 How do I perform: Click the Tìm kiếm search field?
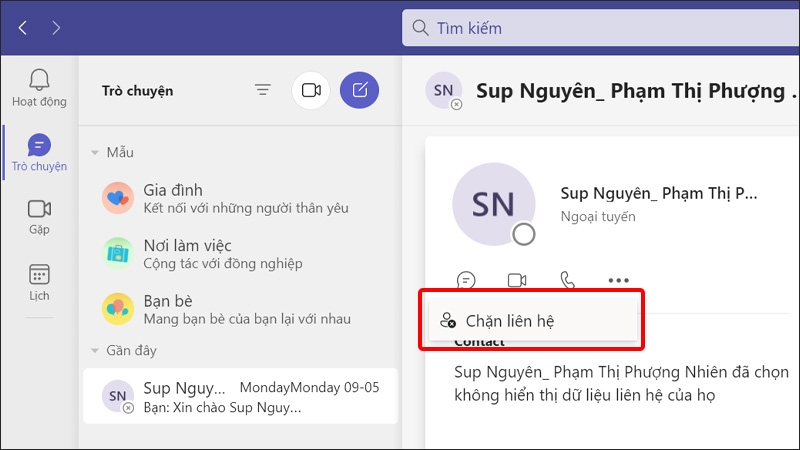coord(601,28)
